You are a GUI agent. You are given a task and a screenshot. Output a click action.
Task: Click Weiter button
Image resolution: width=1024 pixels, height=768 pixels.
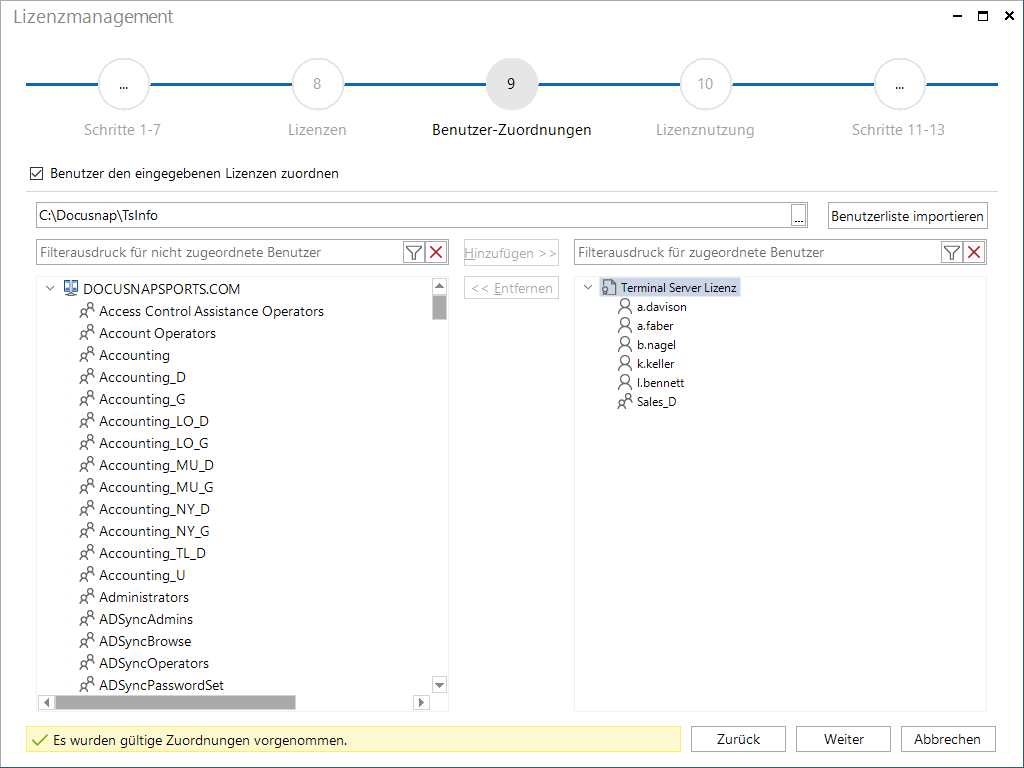point(844,739)
